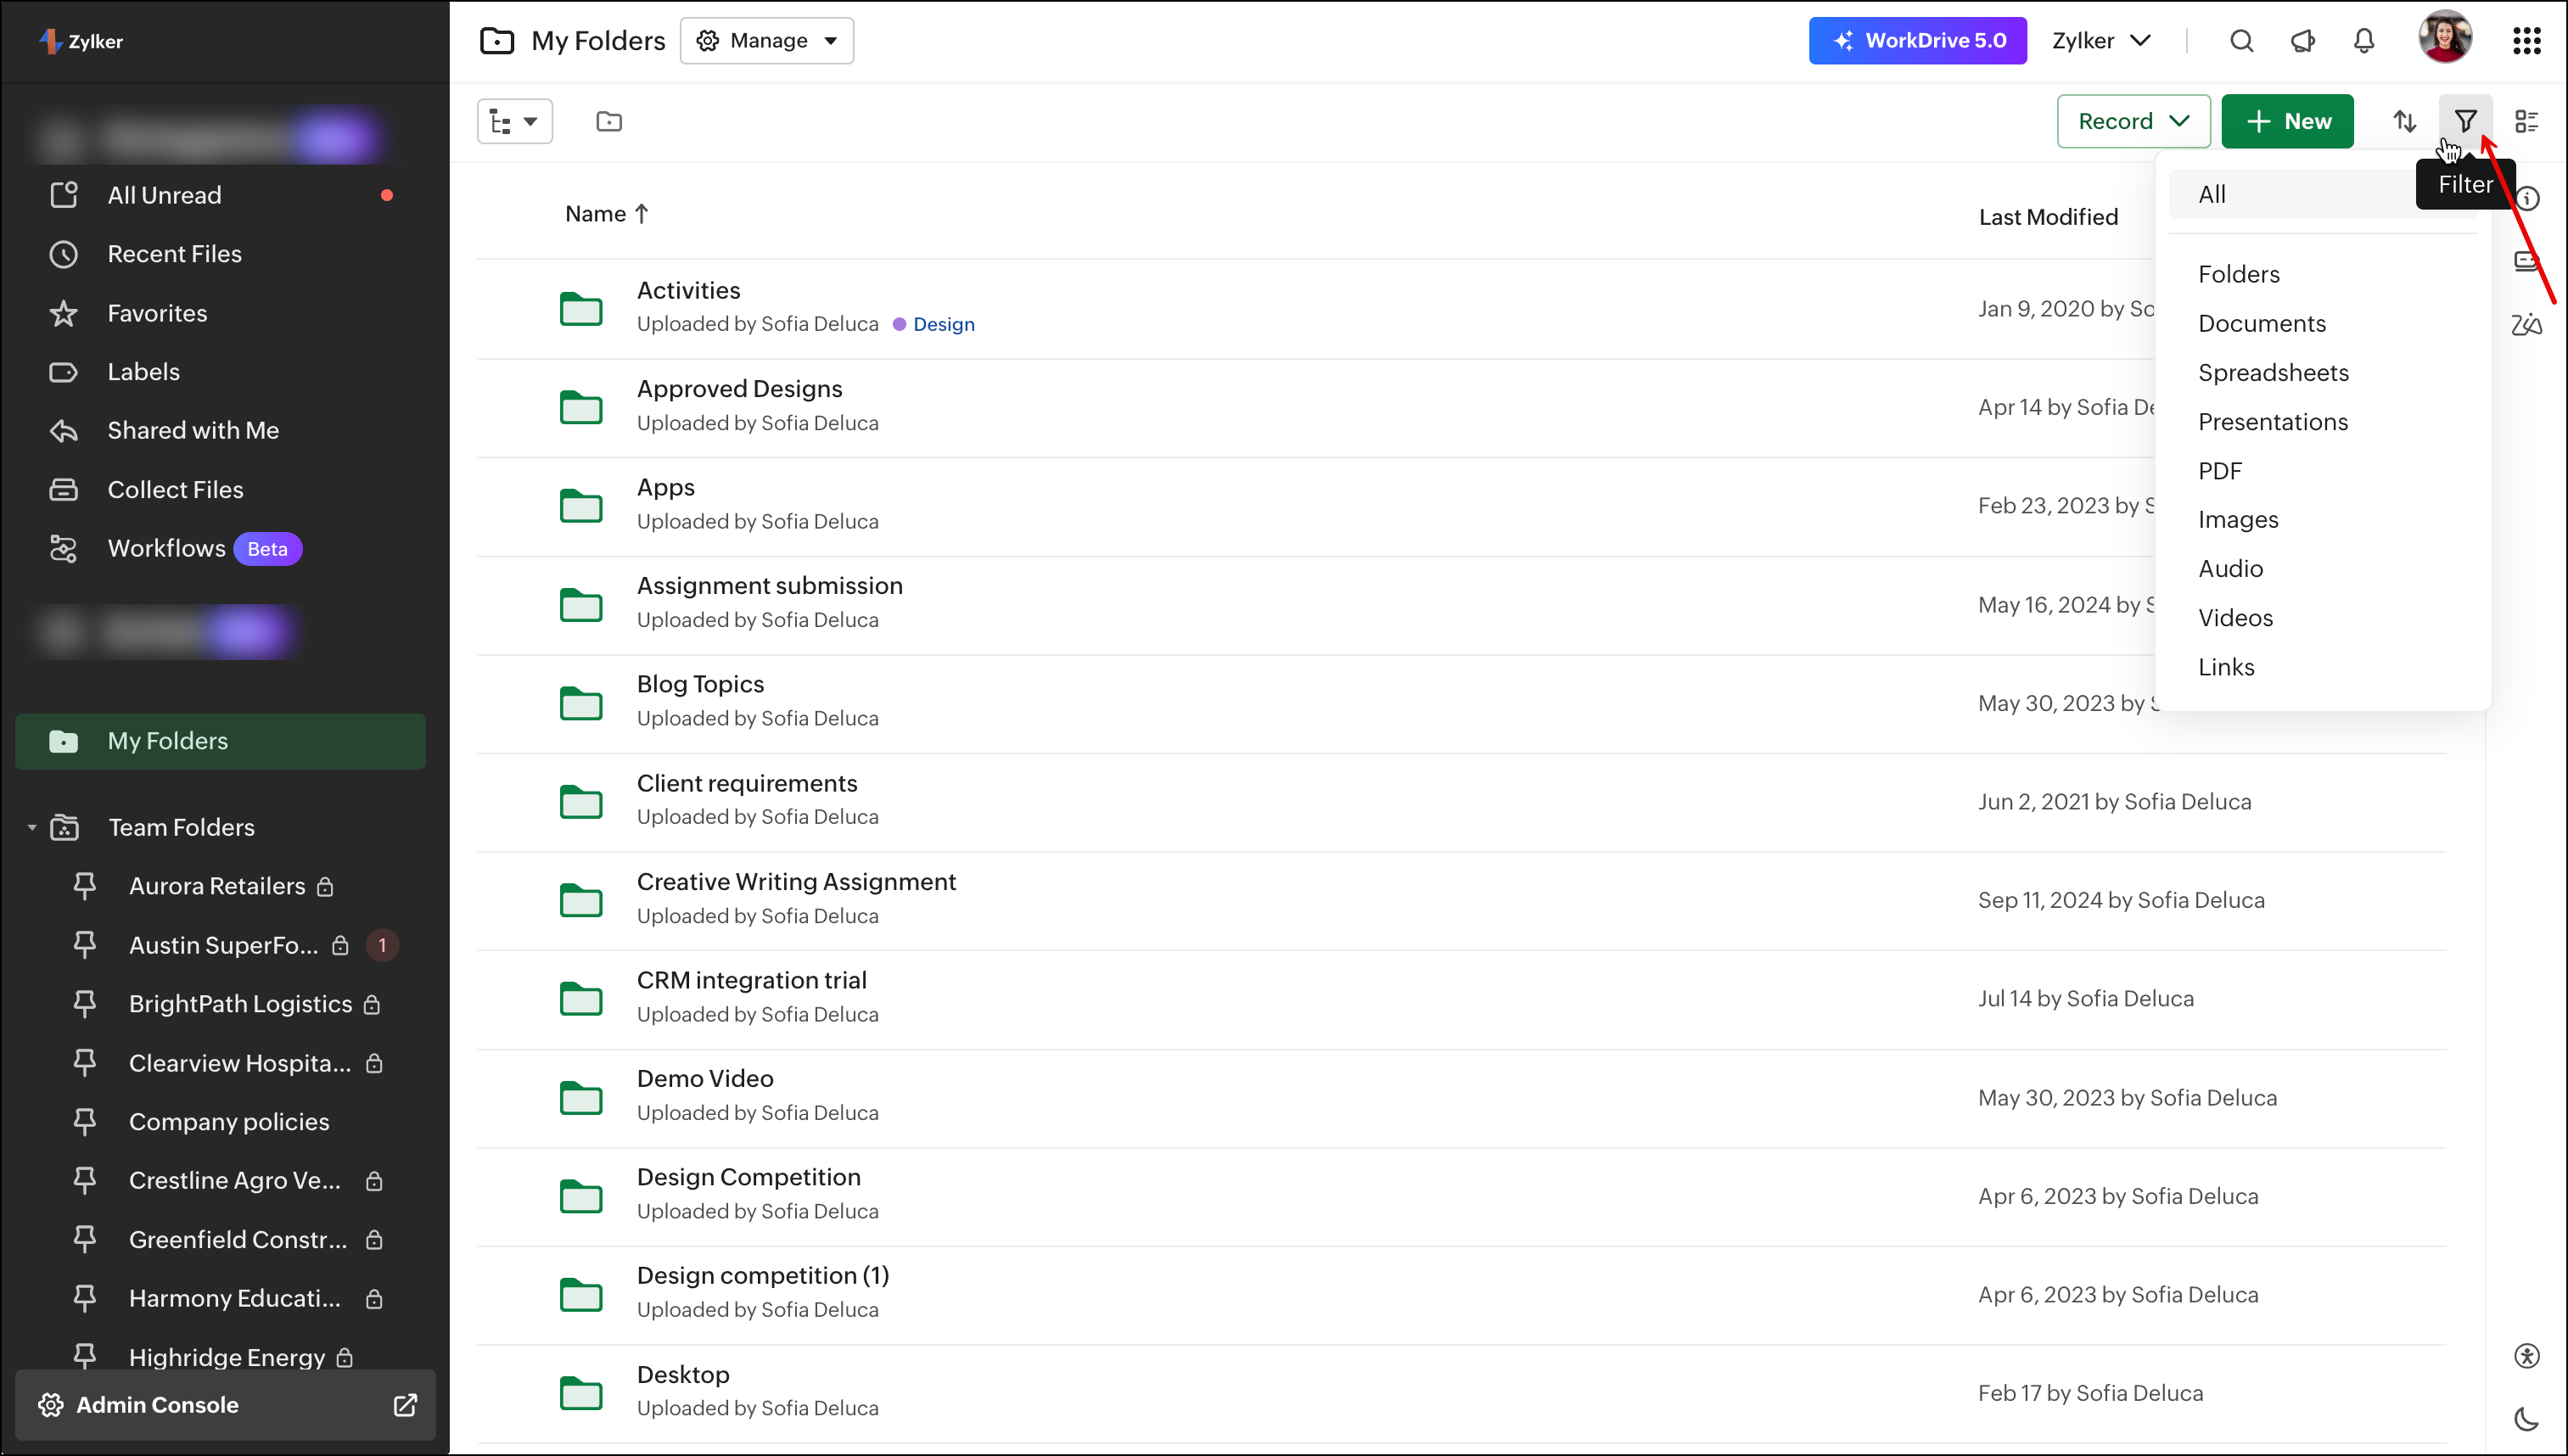The image size is (2568, 1456).
Task: Switch layout with the list view icon
Action: point(2526,121)
